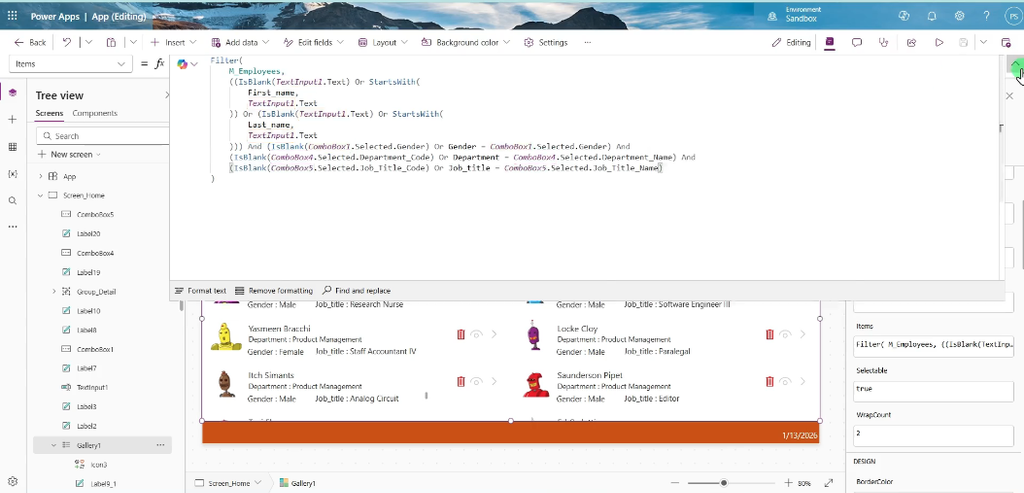This screenshot has width=1024, height=493.
Task: Open the PS account avatar
Action: (1013, 16)
